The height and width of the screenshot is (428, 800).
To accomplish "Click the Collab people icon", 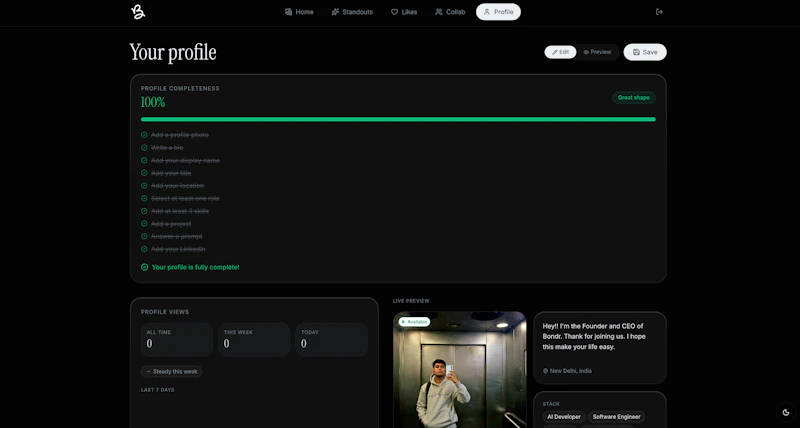I will coord(439,12).
